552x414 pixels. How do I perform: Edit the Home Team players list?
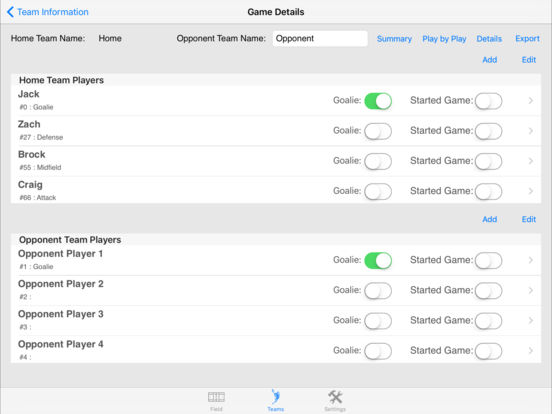(529, 60)
